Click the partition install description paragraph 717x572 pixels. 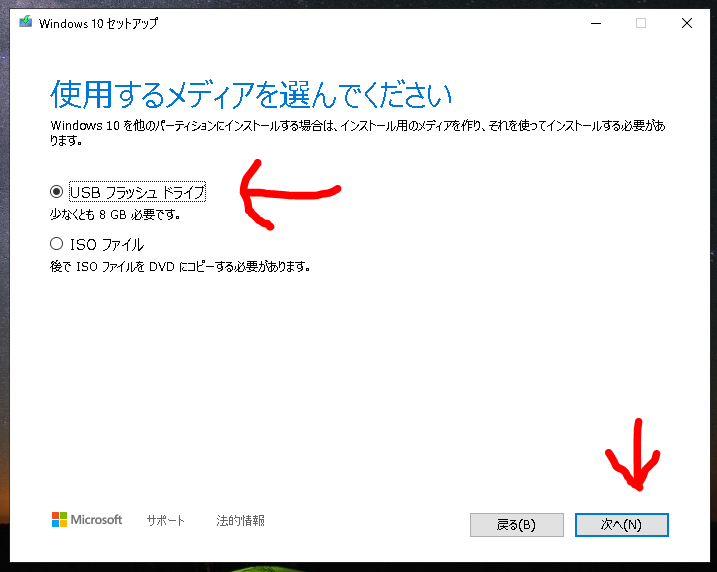[357, 133]
